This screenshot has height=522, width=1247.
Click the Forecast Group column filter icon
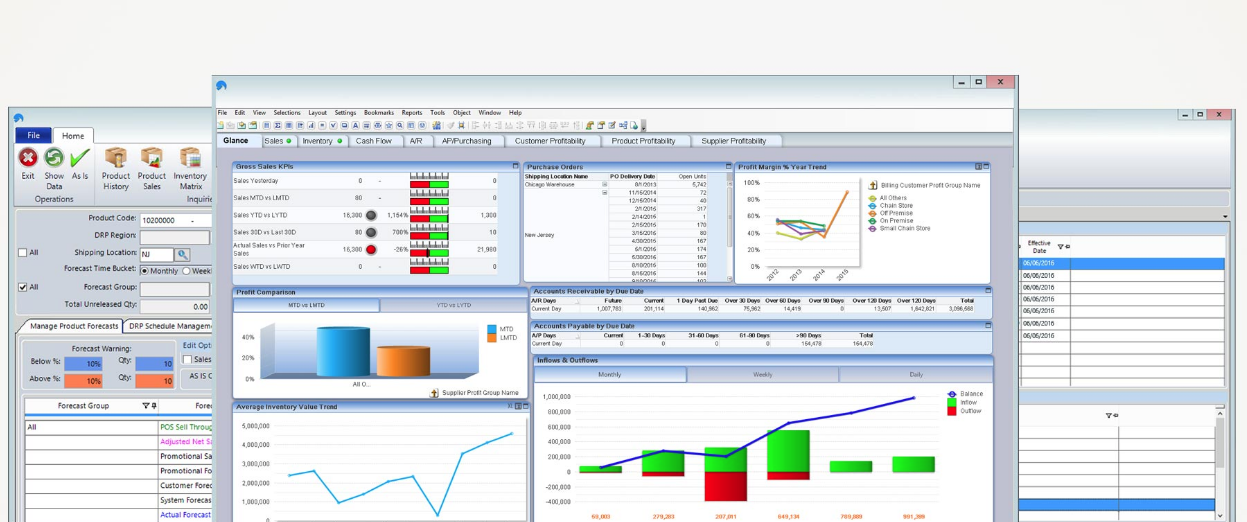pyautogui.click(x=146, y=406)
